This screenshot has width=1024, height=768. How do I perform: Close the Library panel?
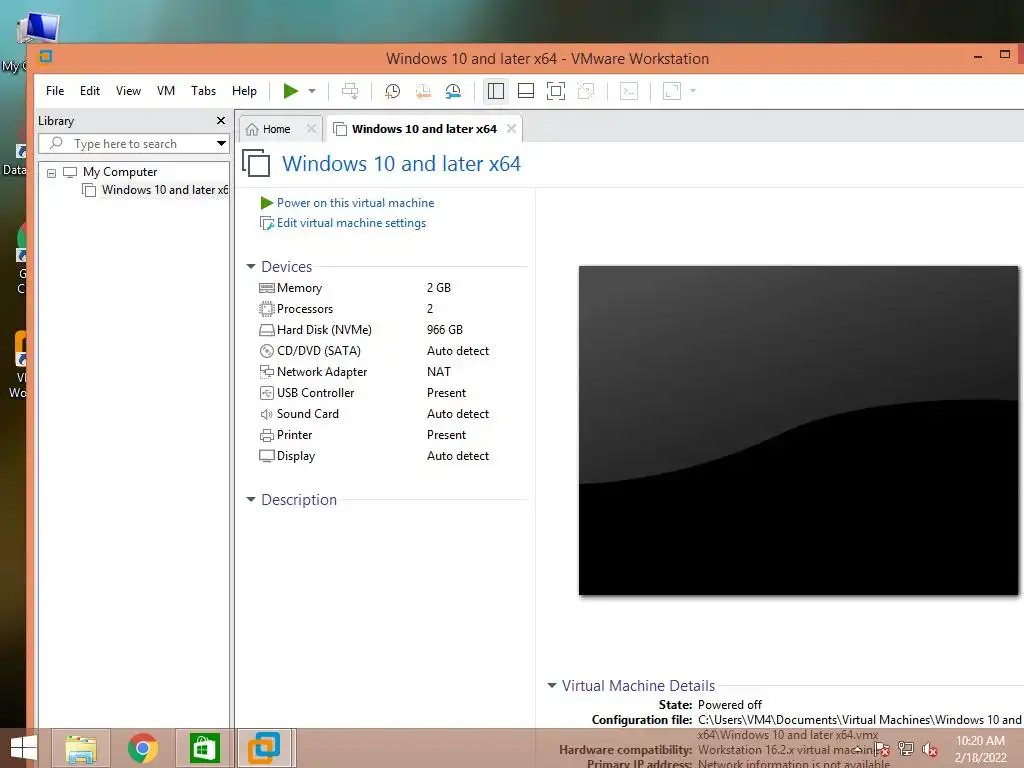tap(221, 121)
